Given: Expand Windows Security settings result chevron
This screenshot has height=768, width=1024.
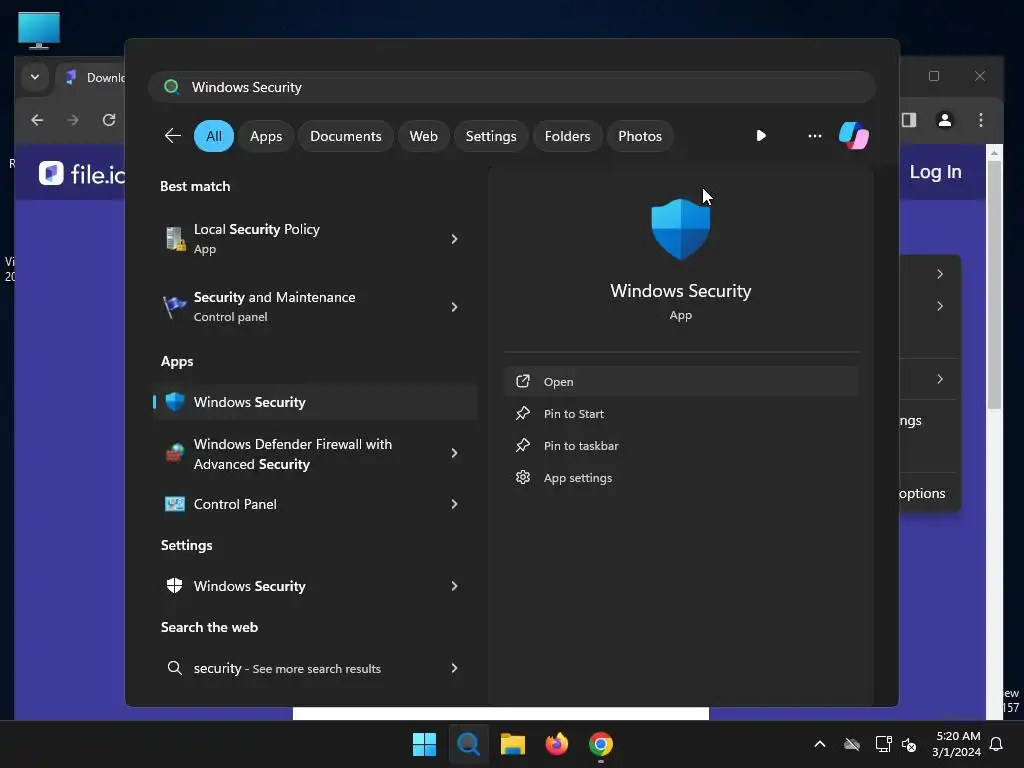Looking at the screenshot, I should click(x=455, y=586).
